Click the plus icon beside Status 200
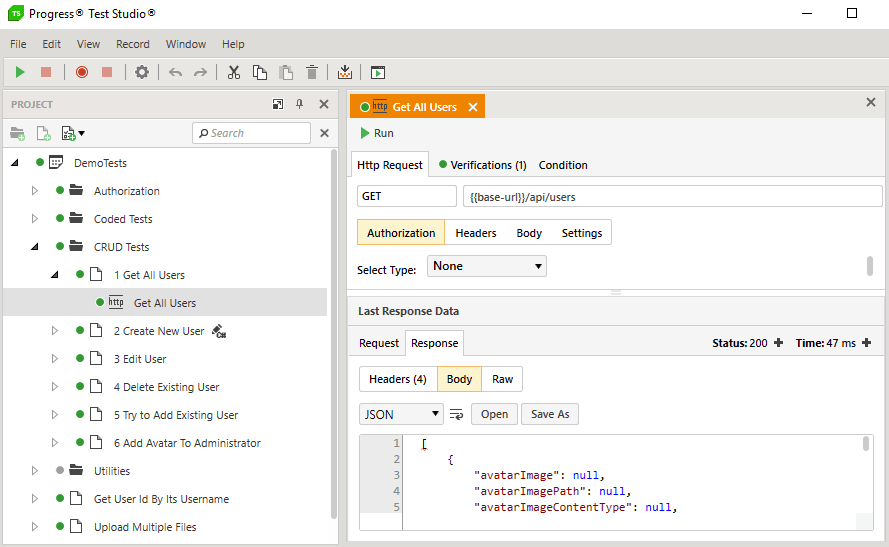 pyautogui.click(x=778, y=343)
